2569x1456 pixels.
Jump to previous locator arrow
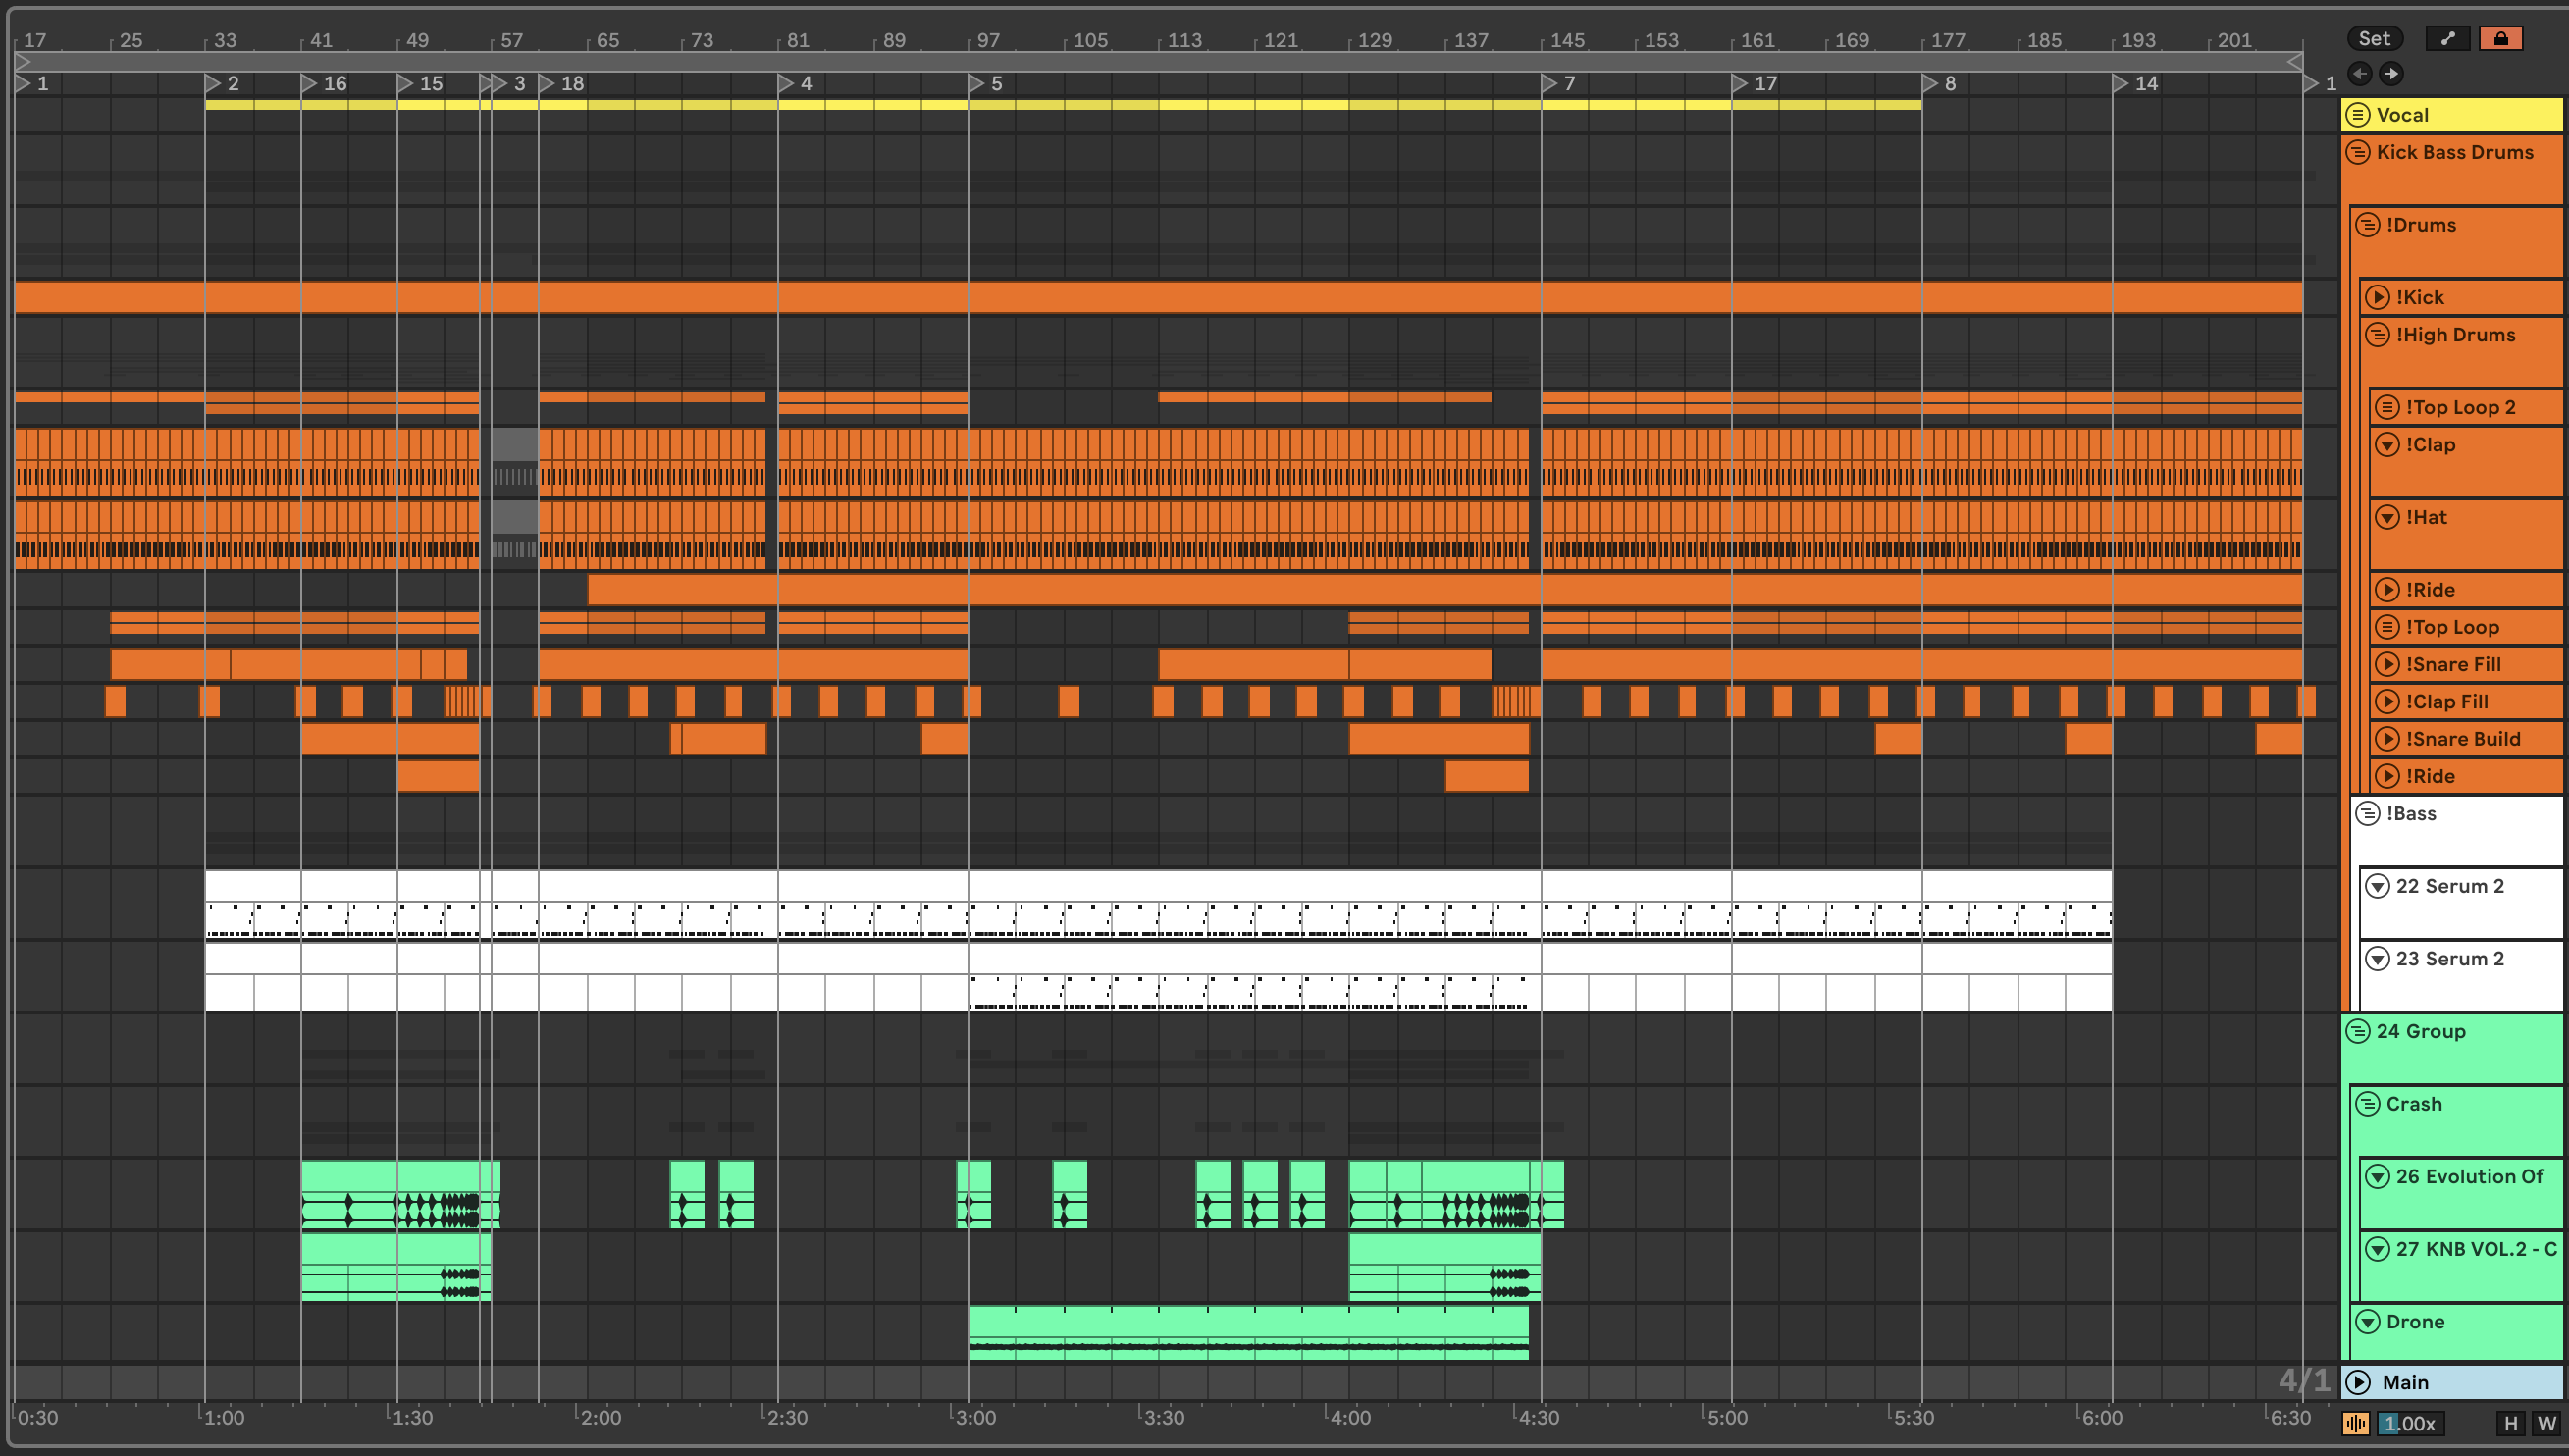click(x=2359, y=73)
